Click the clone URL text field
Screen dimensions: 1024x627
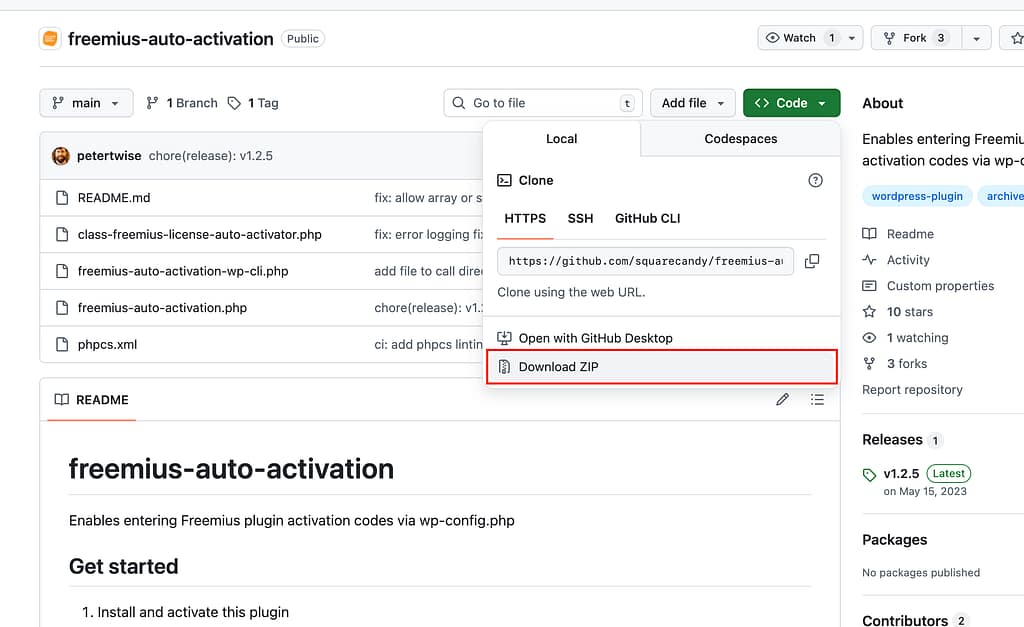coord(645,261)
